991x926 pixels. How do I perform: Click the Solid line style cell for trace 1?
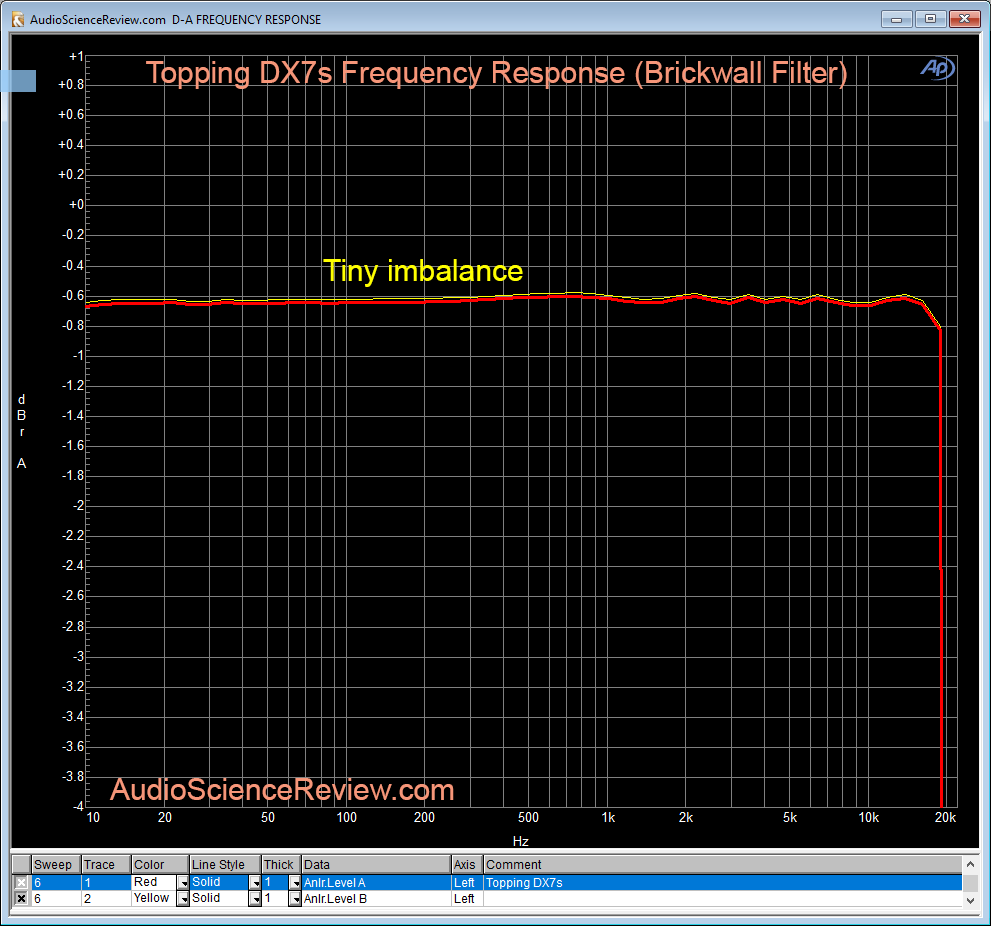click(x=220, y=882)
